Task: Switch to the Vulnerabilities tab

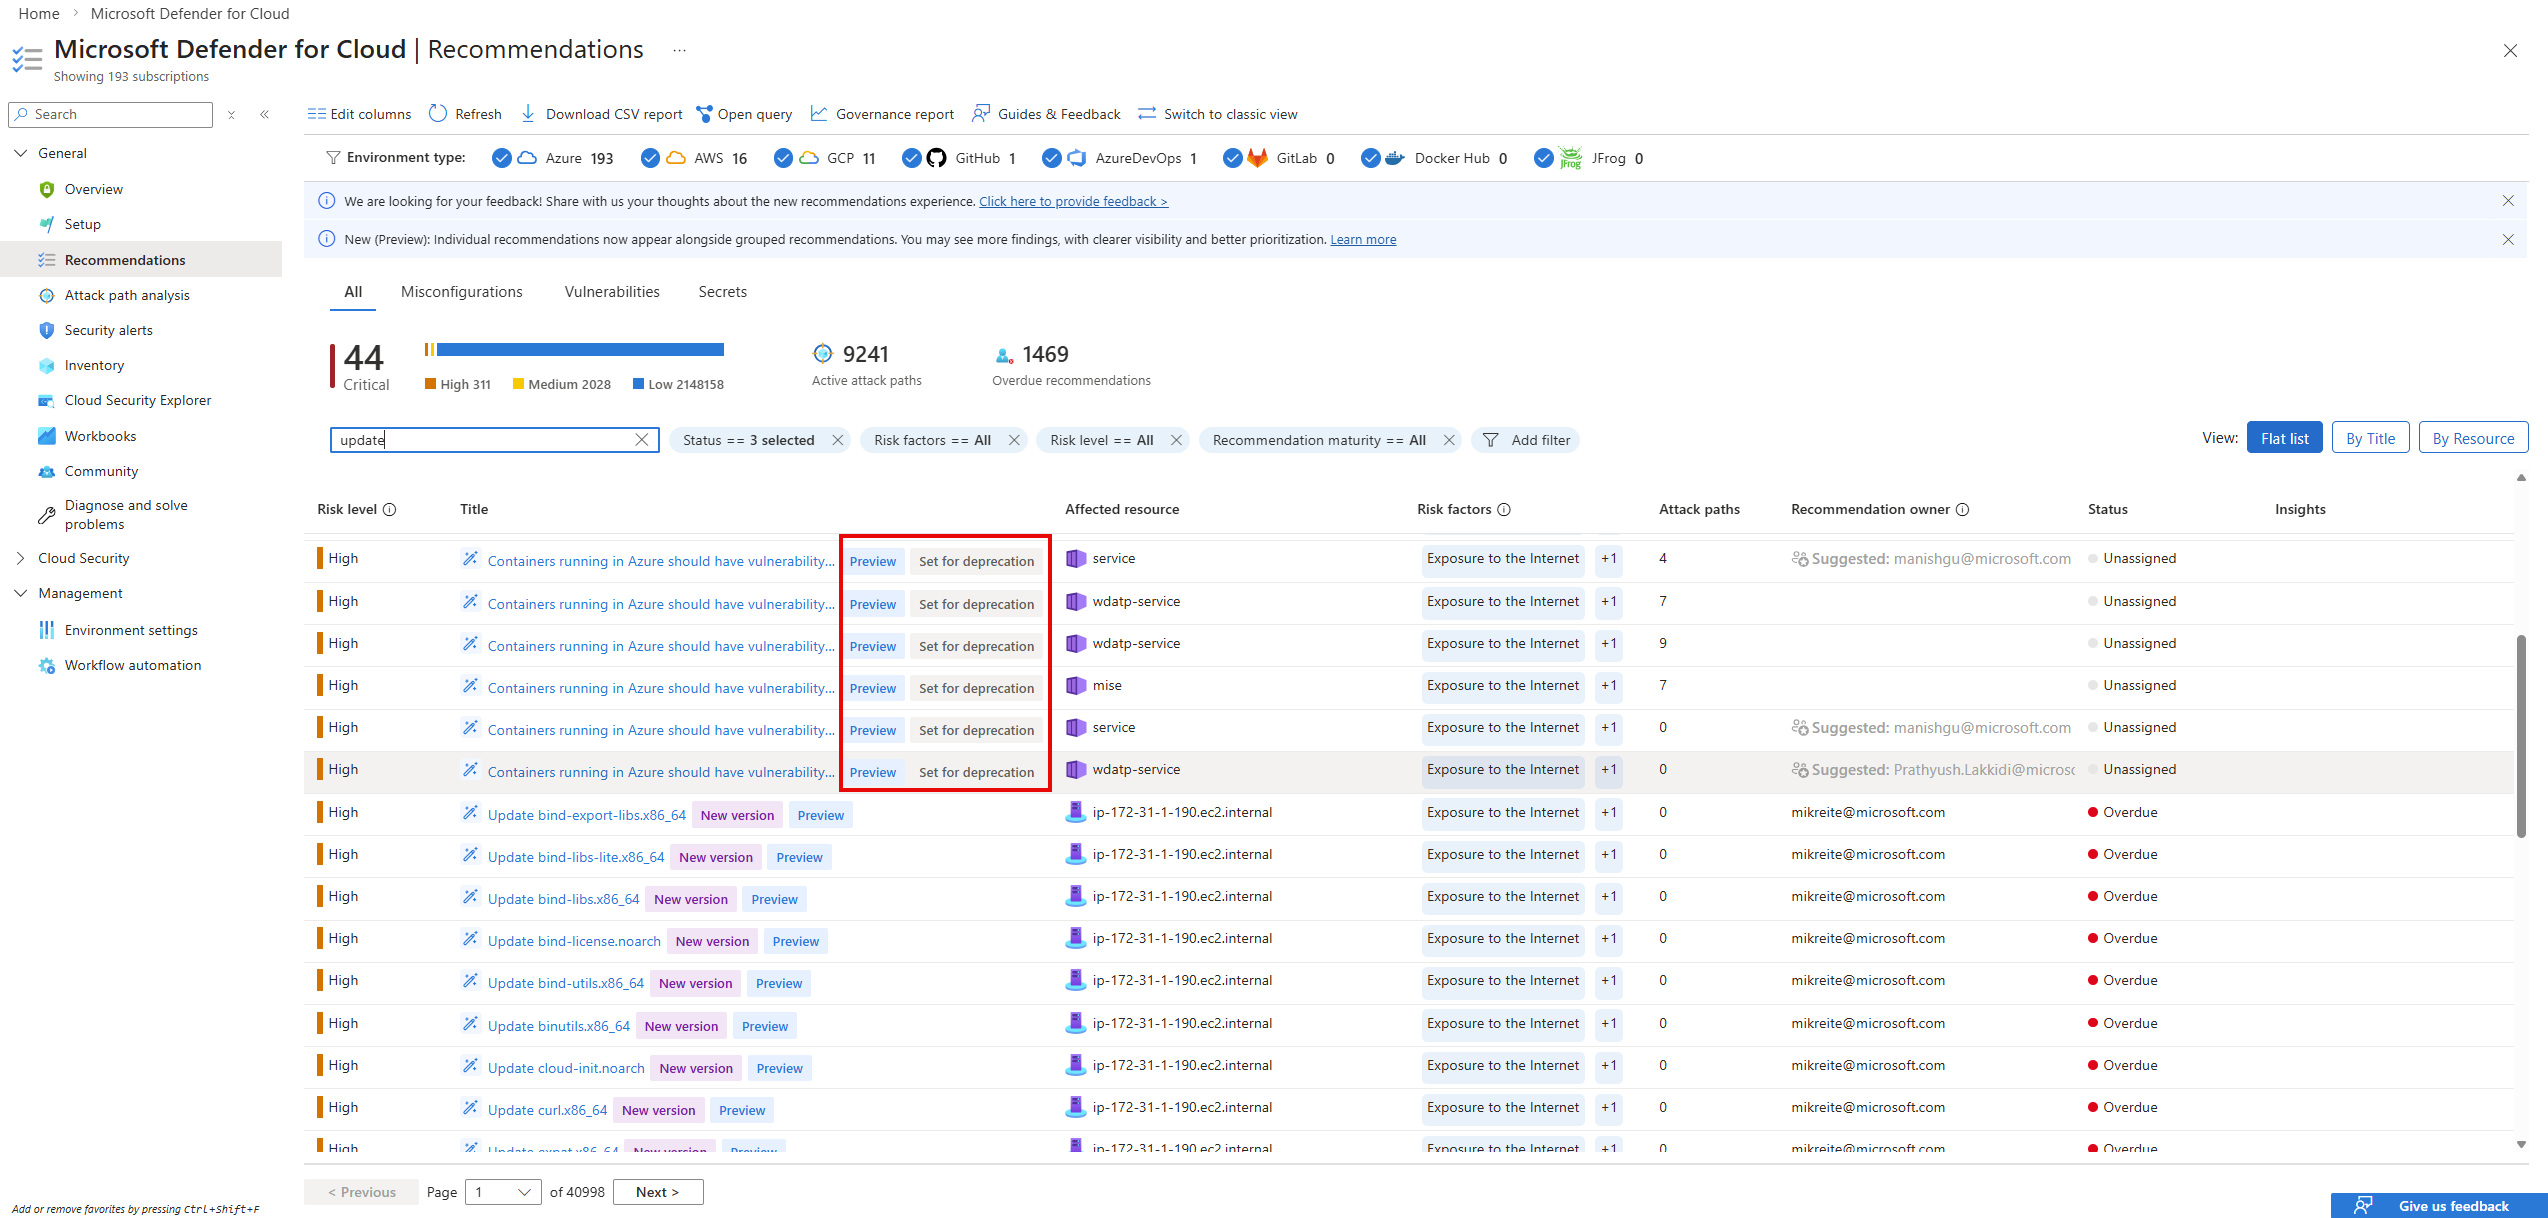Action: coord(611,291)
